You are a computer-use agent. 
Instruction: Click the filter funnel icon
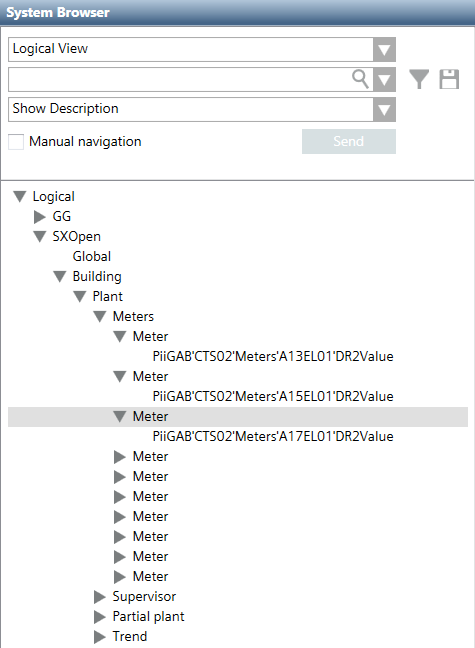(x=419, y=79)
